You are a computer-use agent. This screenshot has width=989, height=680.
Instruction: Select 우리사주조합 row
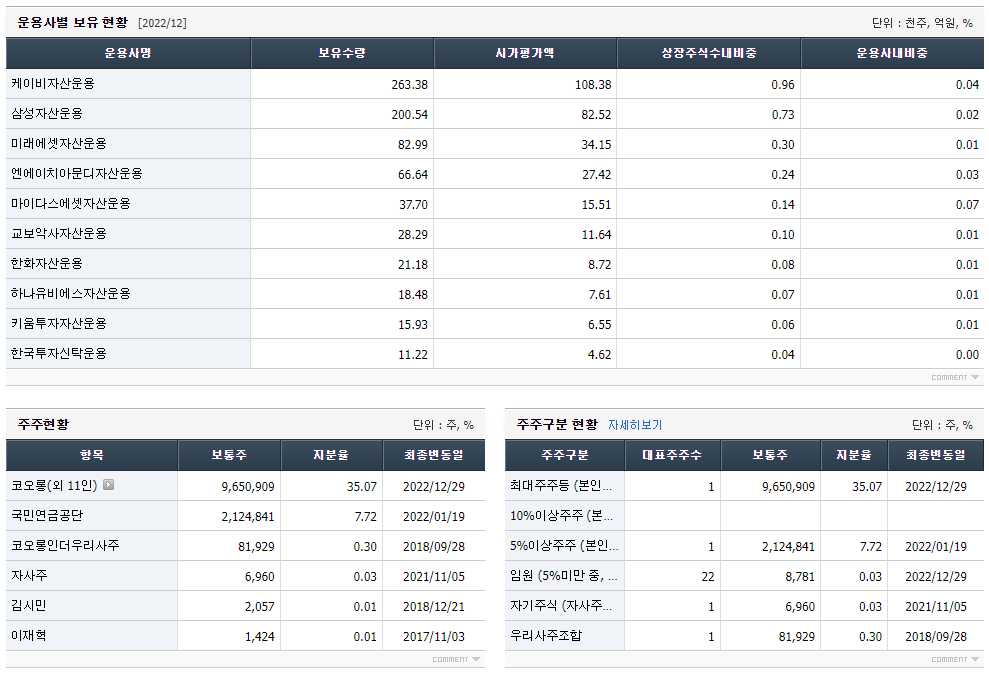pos(546,635)
